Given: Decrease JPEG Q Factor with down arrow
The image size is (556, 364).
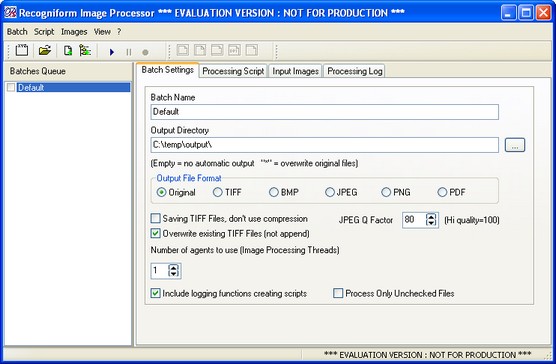Looking at the screenshot, I should coord(431,223).
